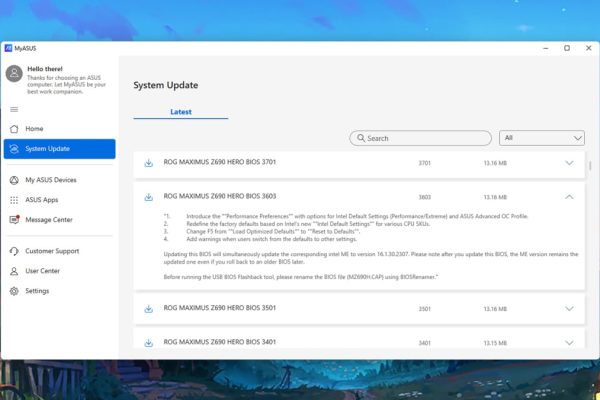Select ROG MAXIMUS Z690 HERO BIOS 3401 title
The width and height of the screenshot is (600, 400).
[220, 342]
